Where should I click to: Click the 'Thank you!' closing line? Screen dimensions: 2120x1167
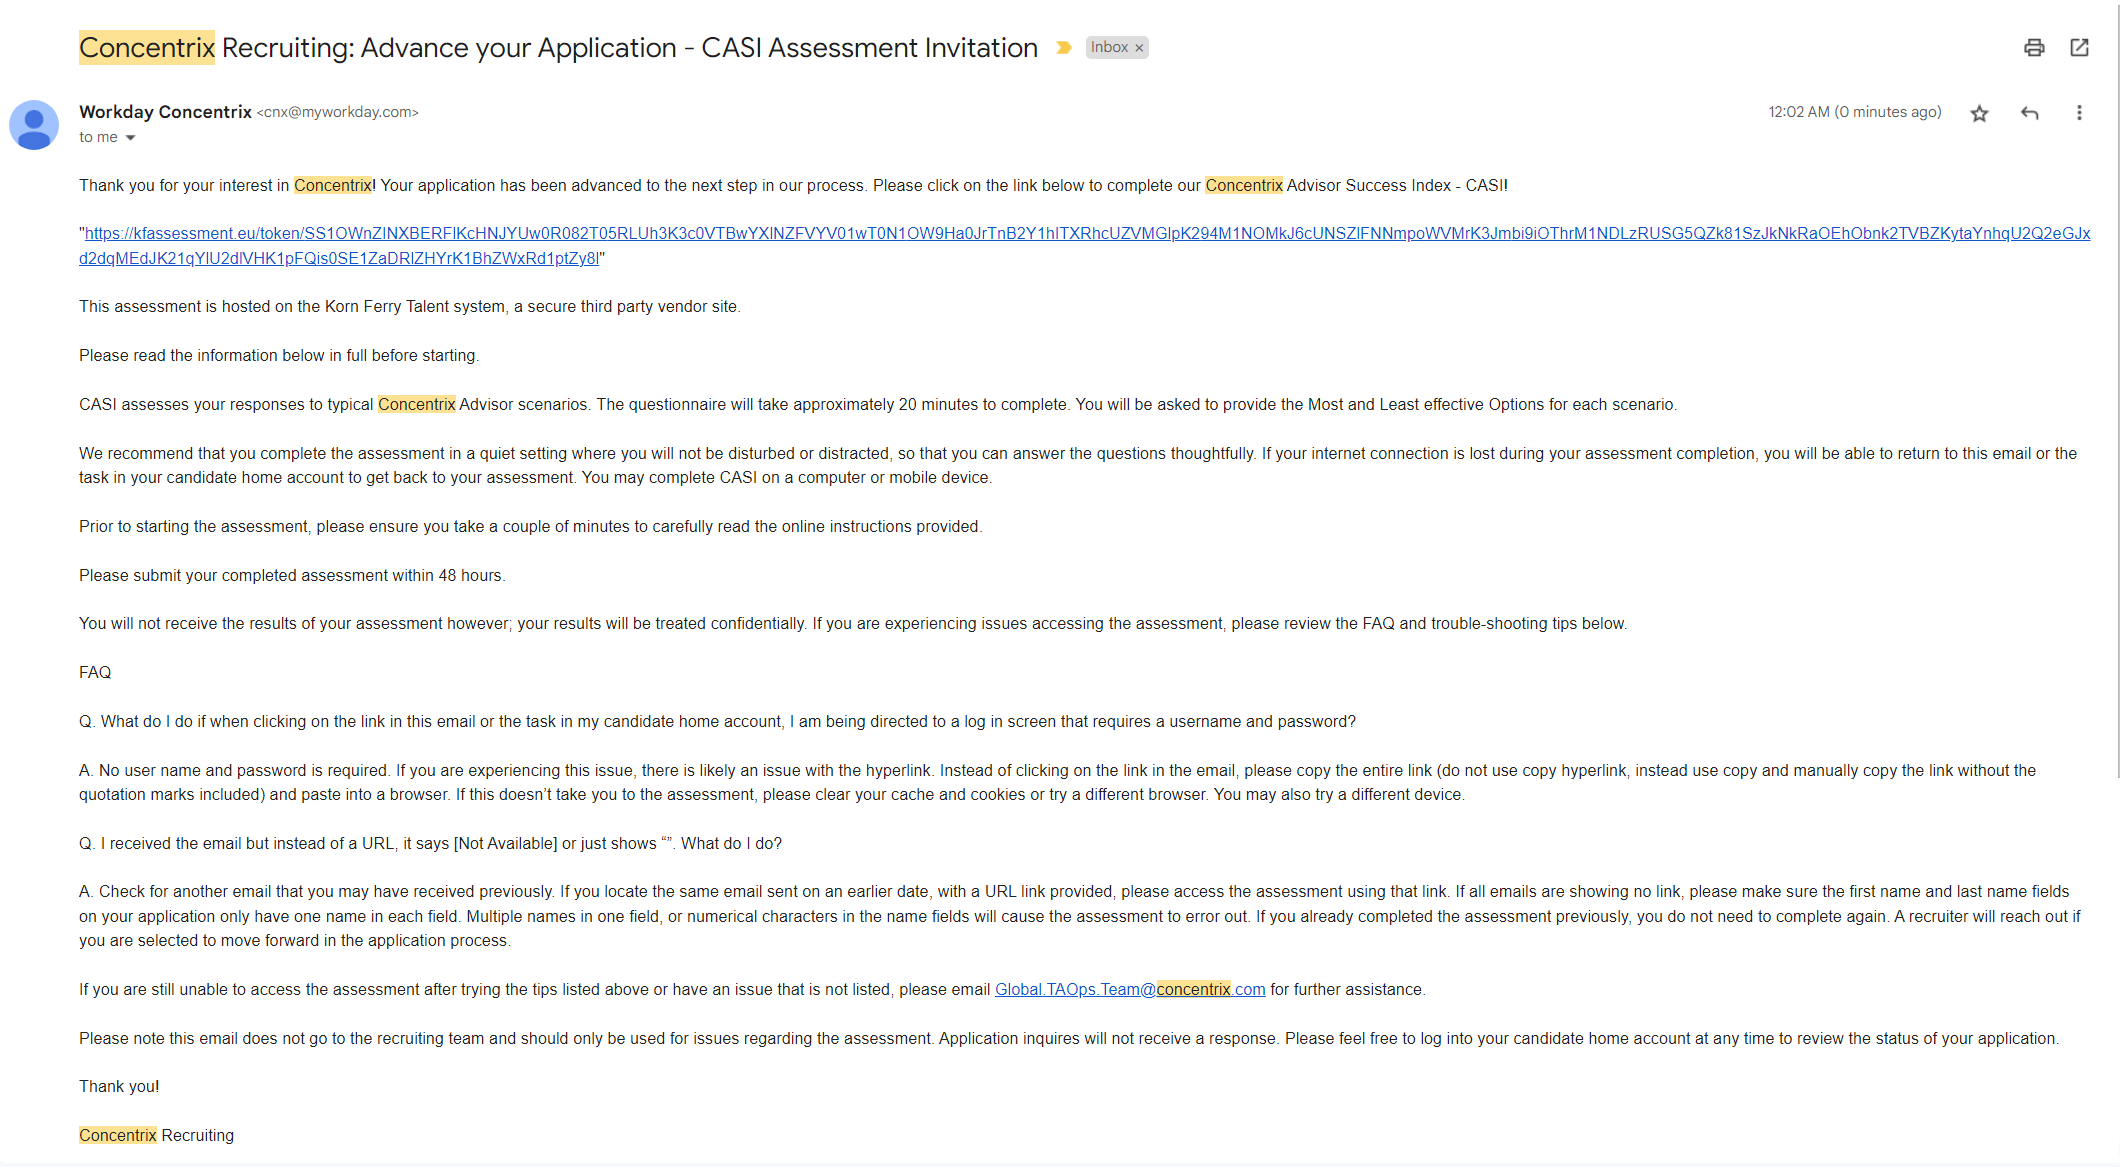pos(119,1086)
